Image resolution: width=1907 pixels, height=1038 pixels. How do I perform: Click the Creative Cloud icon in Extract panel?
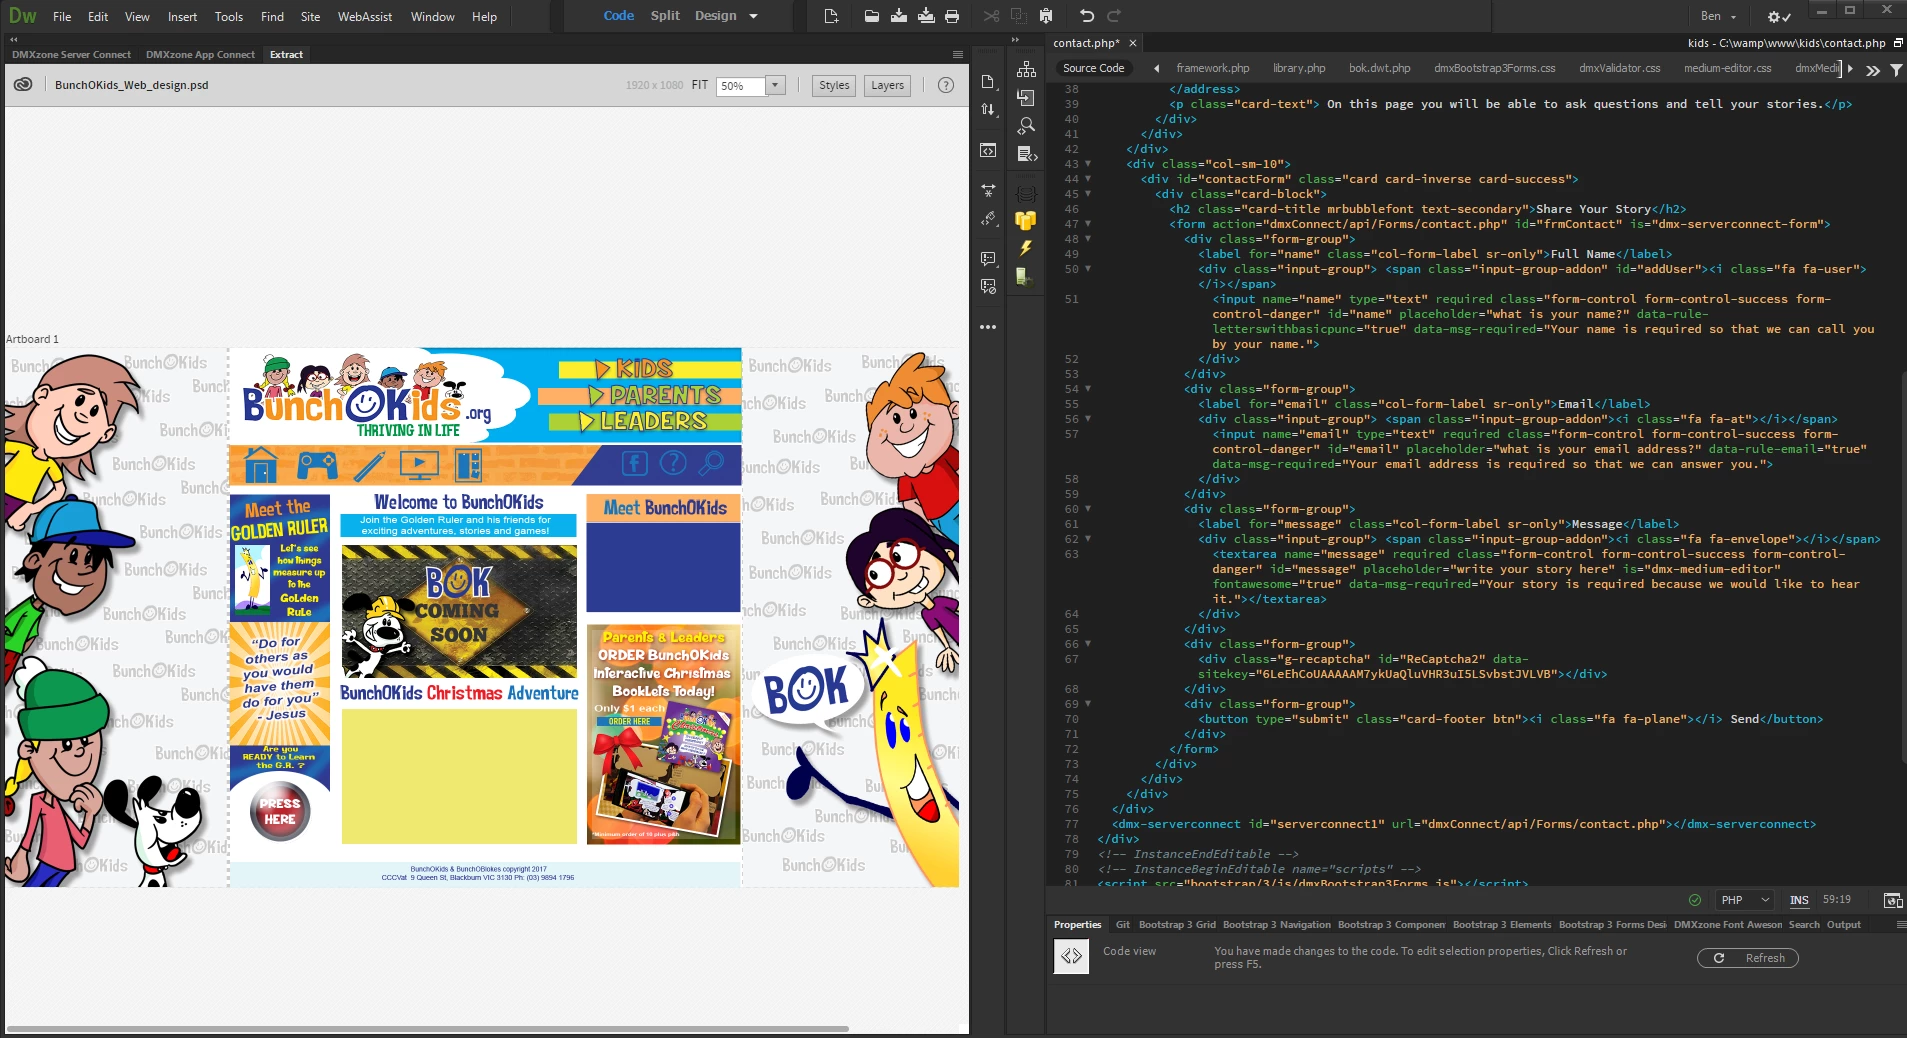point(23,85)
